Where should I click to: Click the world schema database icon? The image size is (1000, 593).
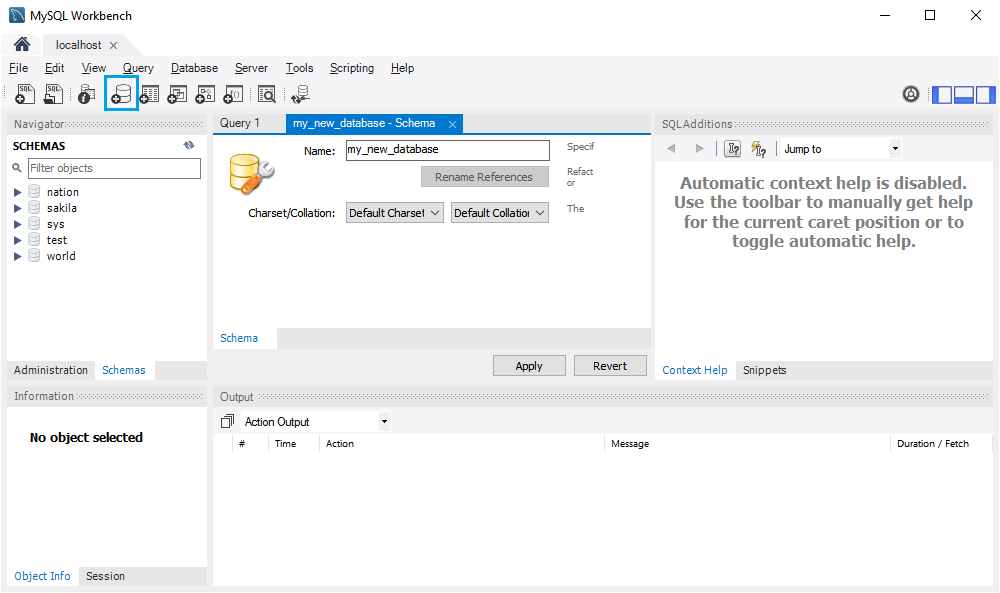tap(34, 255)
